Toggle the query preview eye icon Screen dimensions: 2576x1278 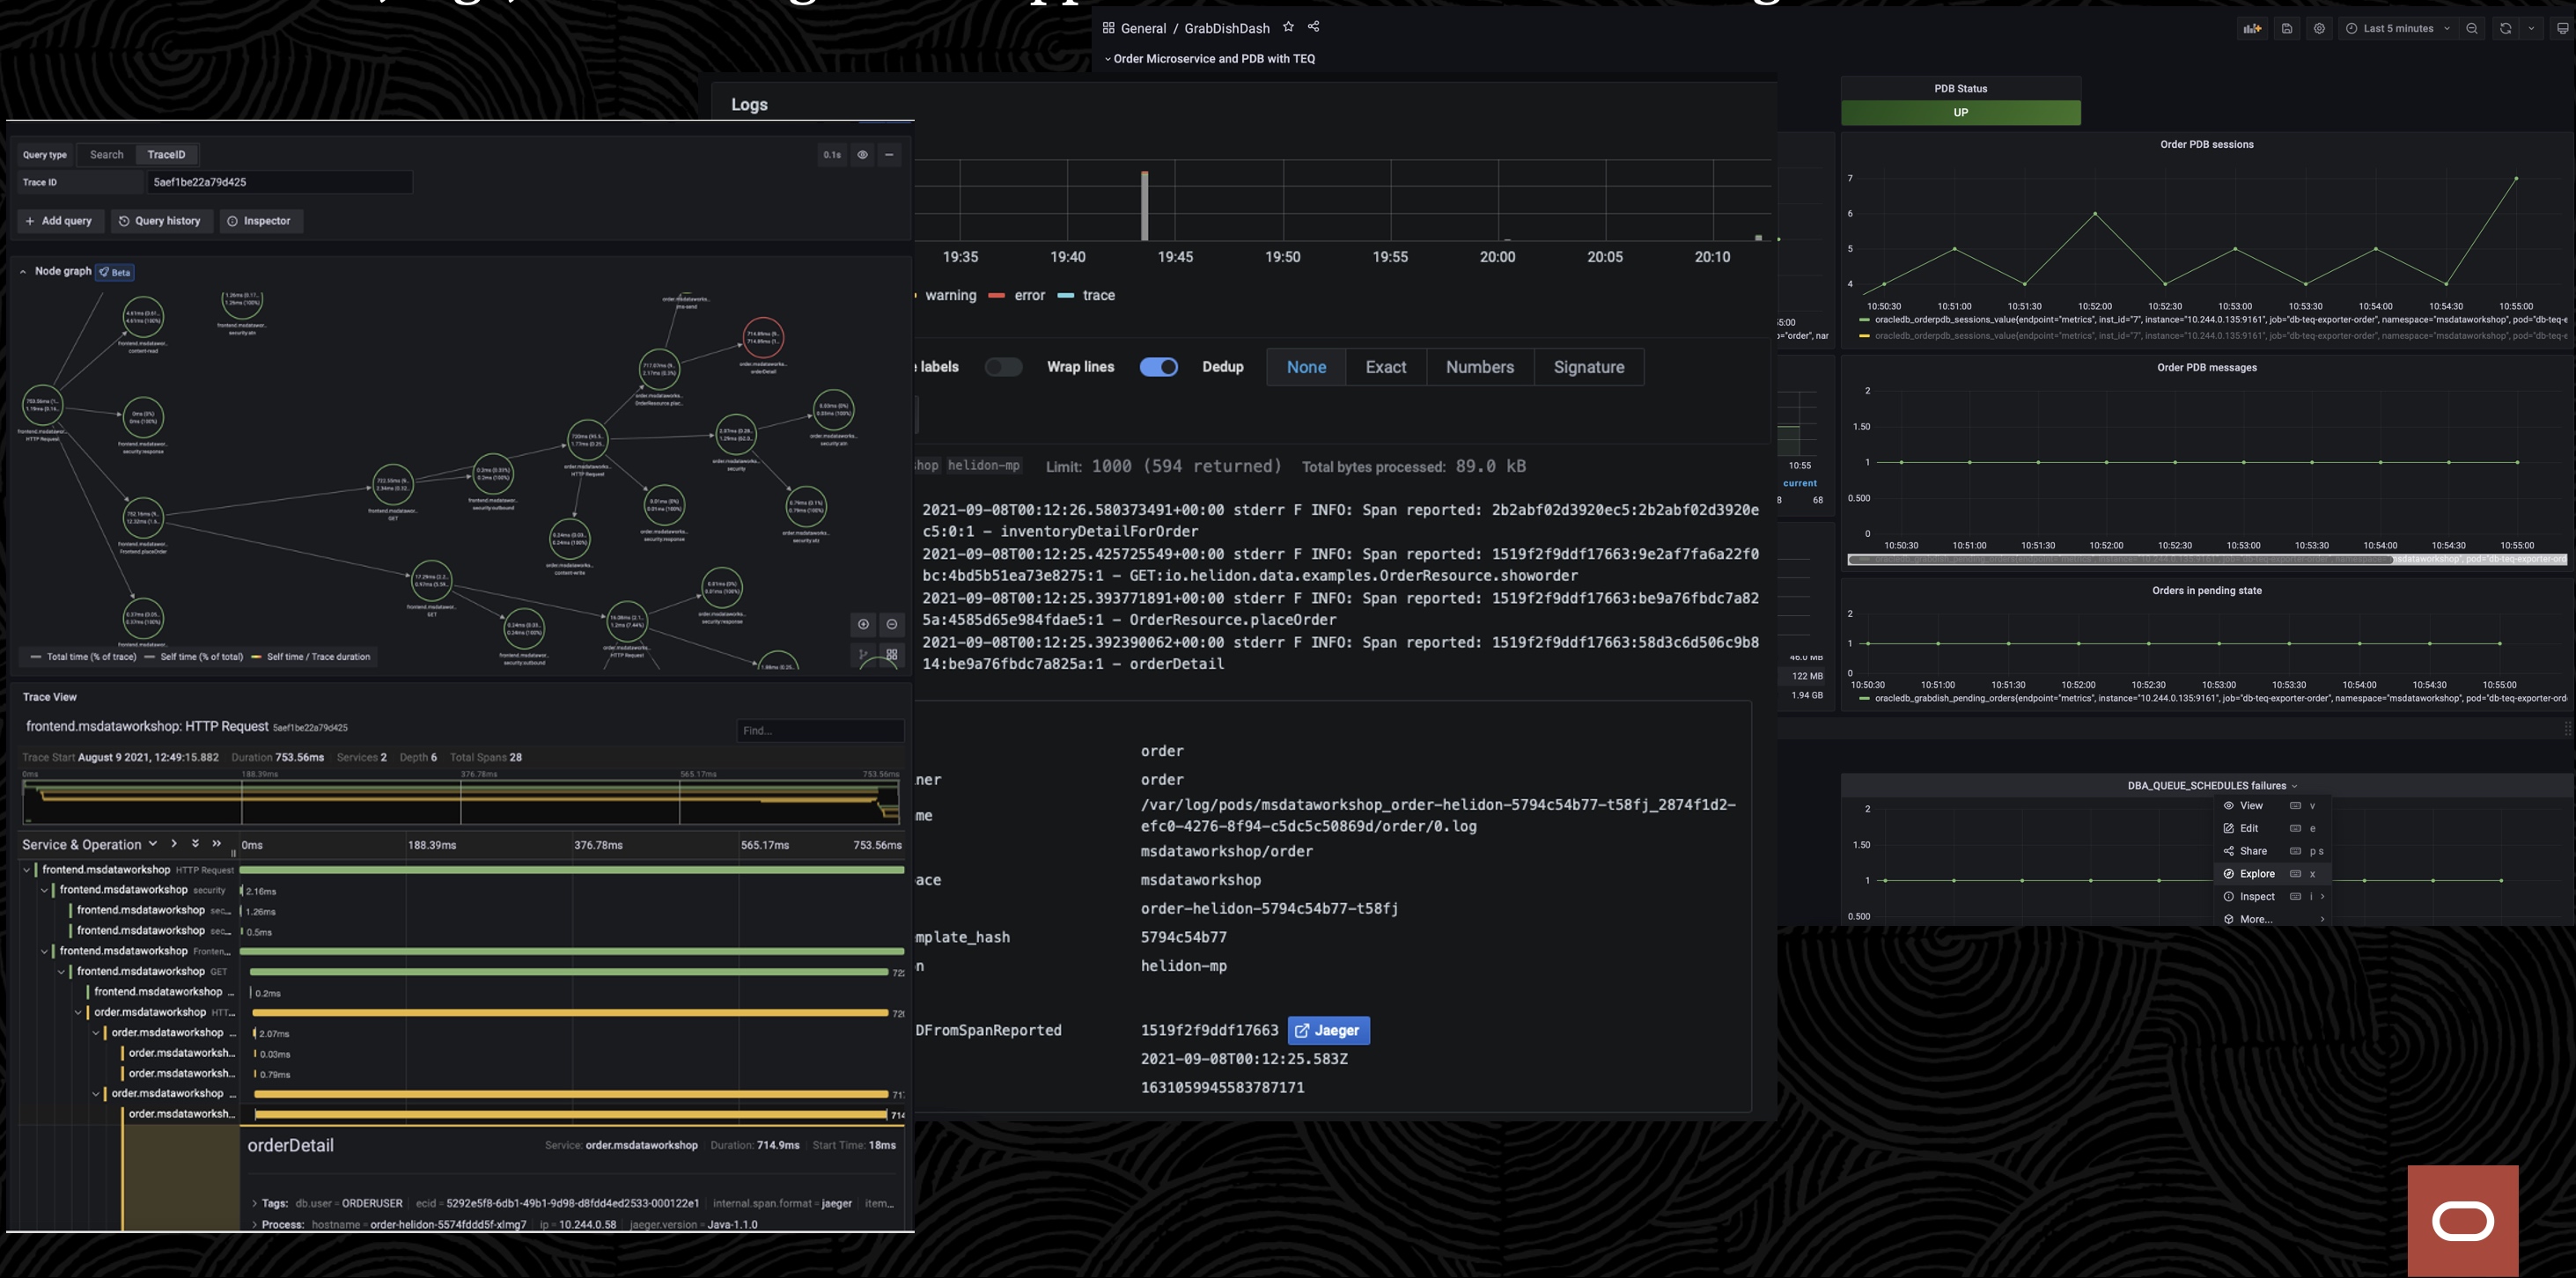coord(862,155)
